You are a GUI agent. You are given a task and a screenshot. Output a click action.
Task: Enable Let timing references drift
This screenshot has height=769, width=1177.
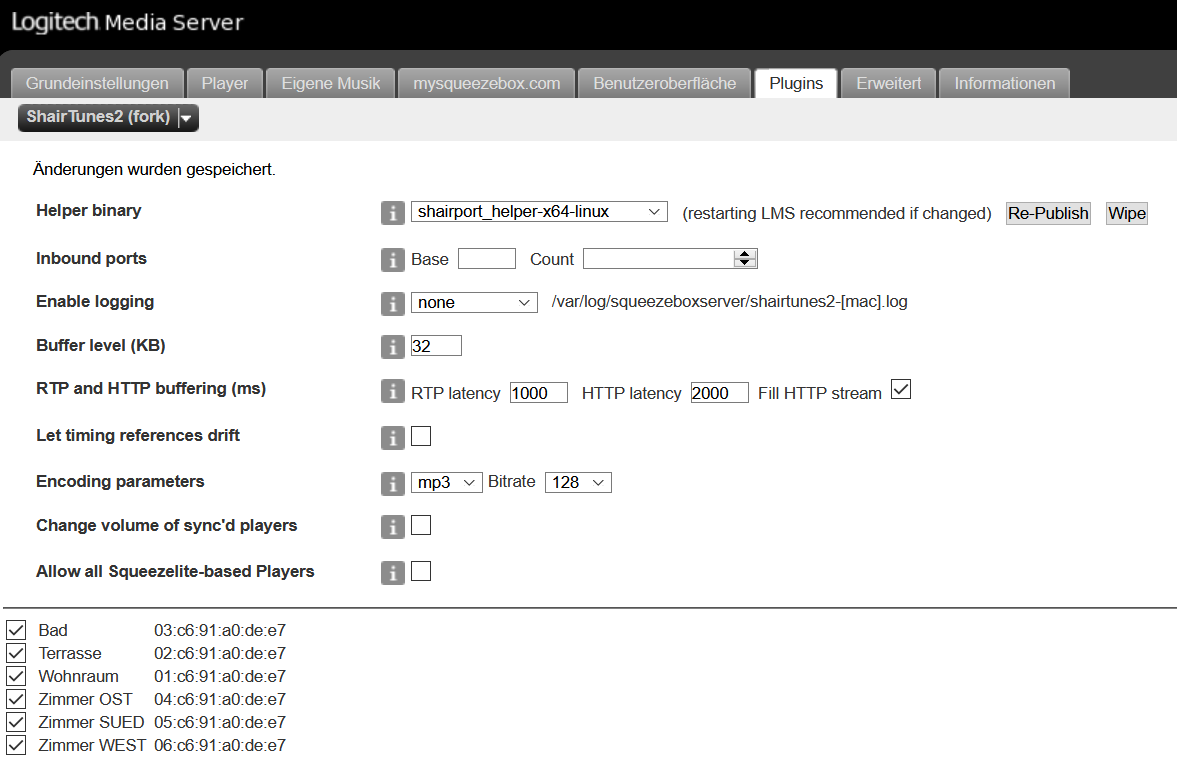click(421, 436)
